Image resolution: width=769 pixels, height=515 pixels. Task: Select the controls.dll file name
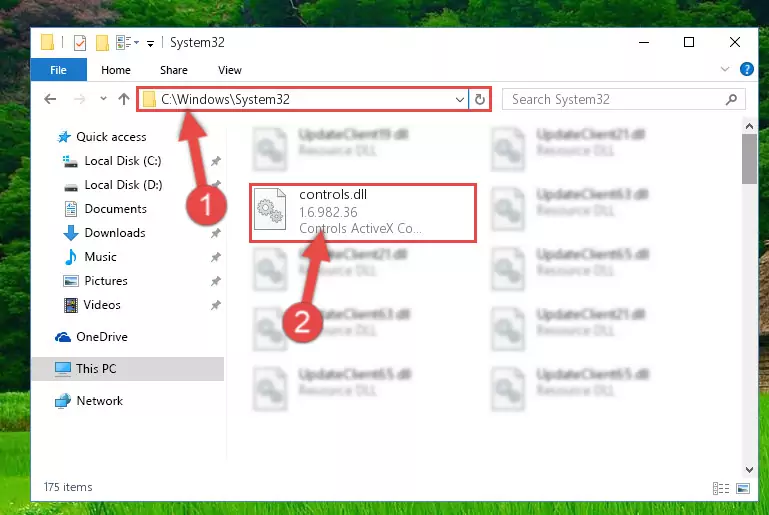(333, 195)
